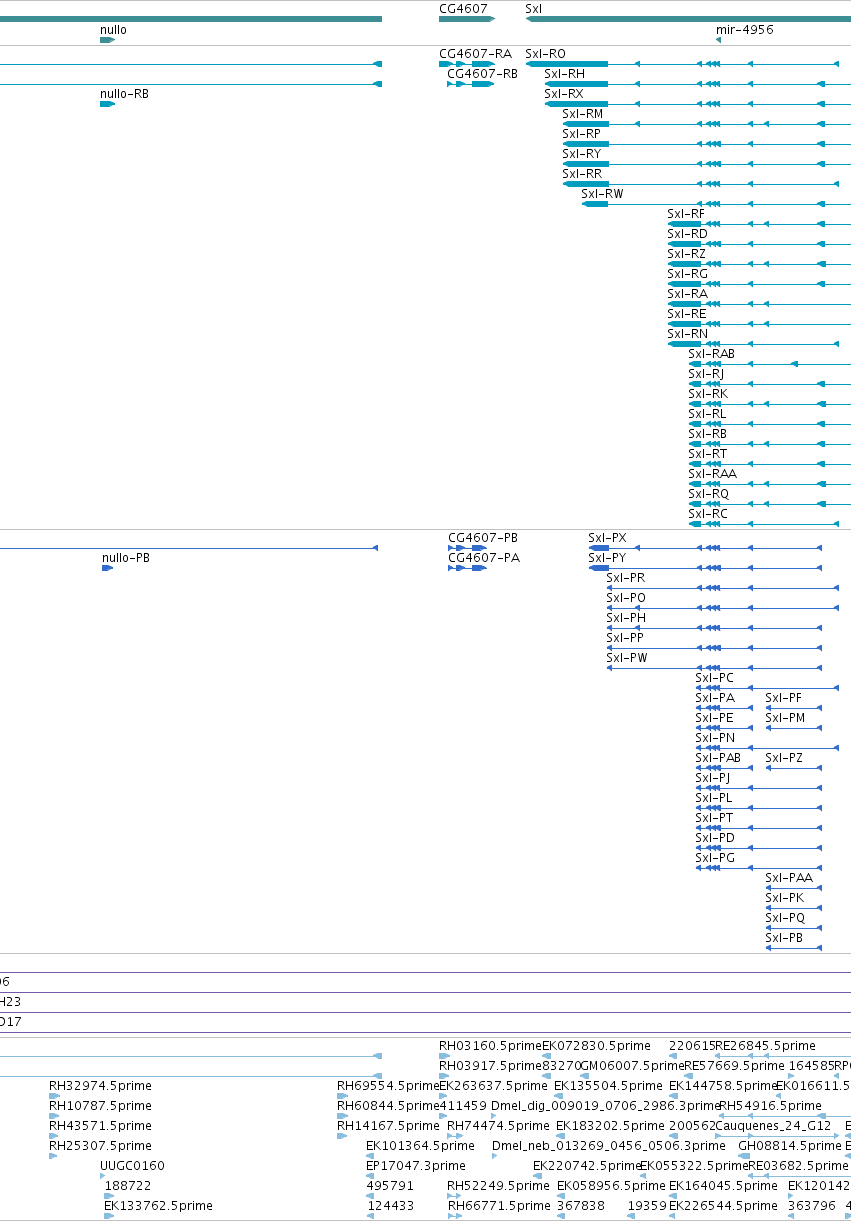Click protein label Sxl-PY
Viewport: 851px width, 1221px height.
(607, 558)
